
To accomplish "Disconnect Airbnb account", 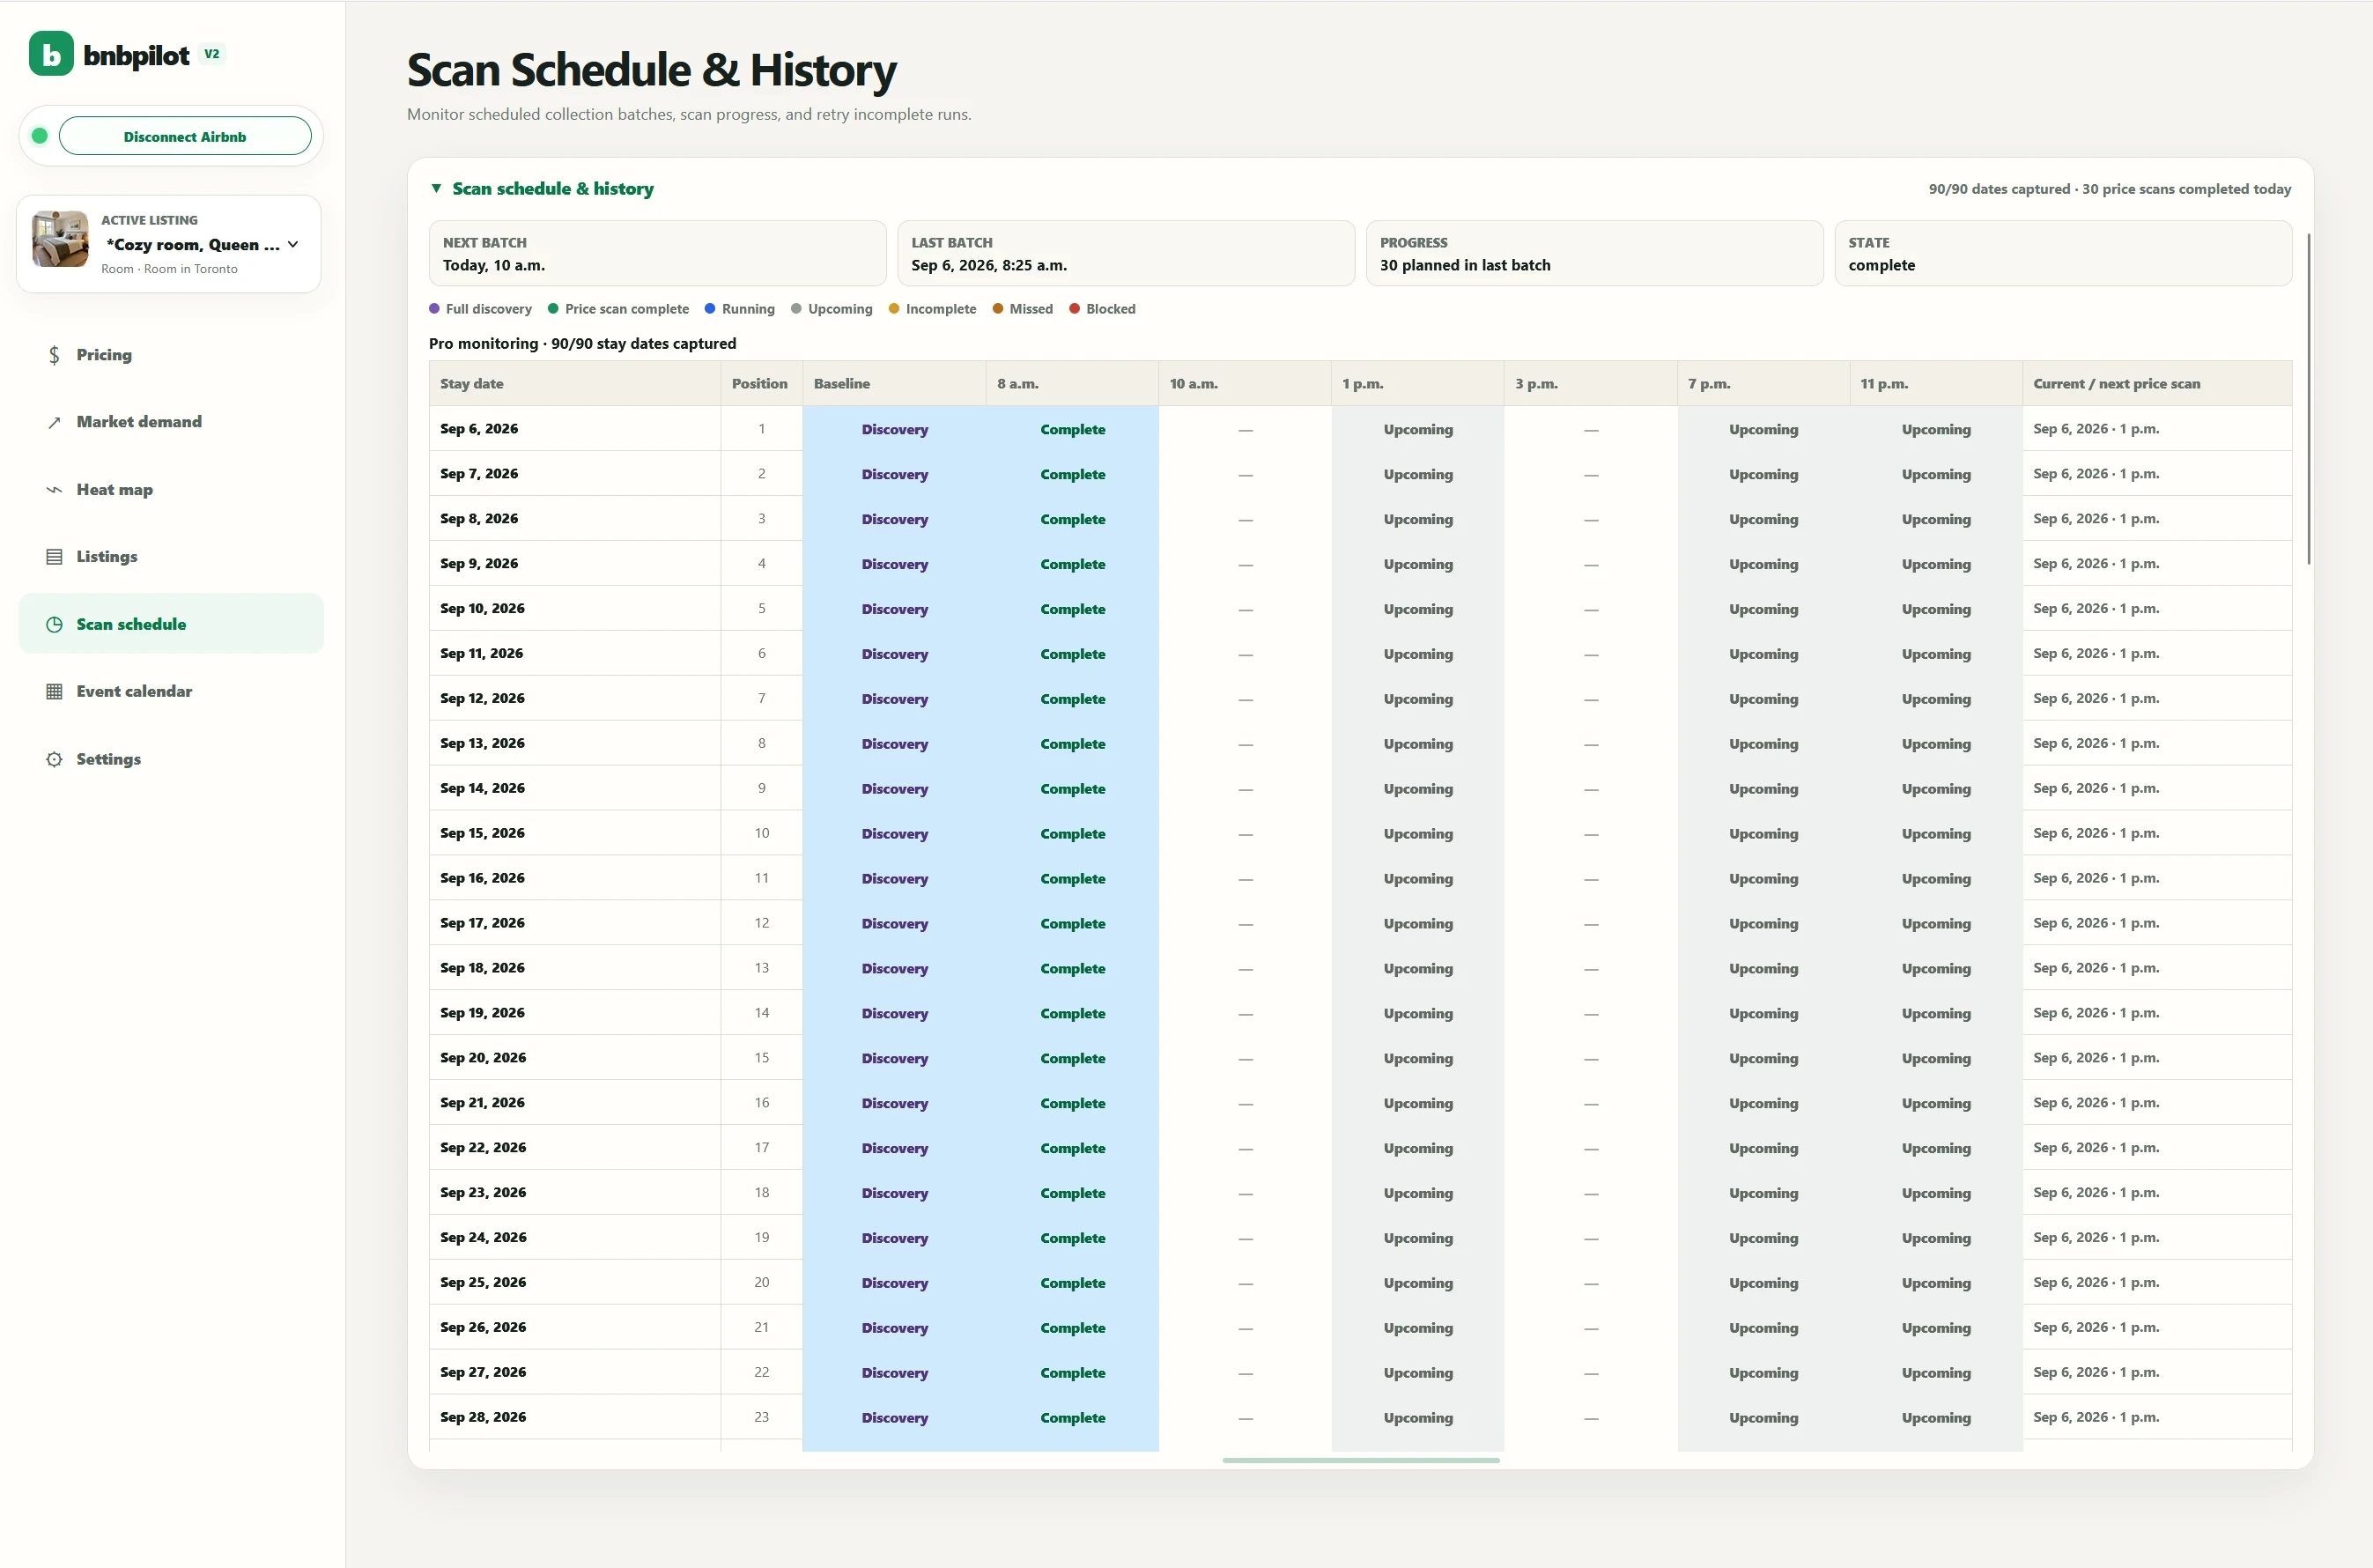I will click(x=185, y=136).
